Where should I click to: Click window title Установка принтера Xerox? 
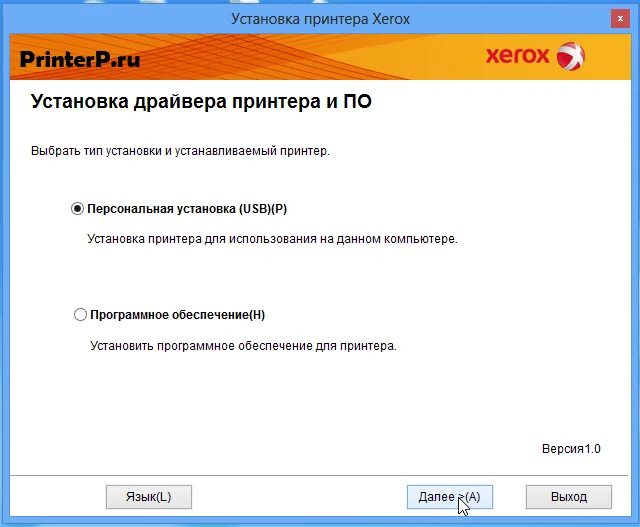click(x=320, y=19)
